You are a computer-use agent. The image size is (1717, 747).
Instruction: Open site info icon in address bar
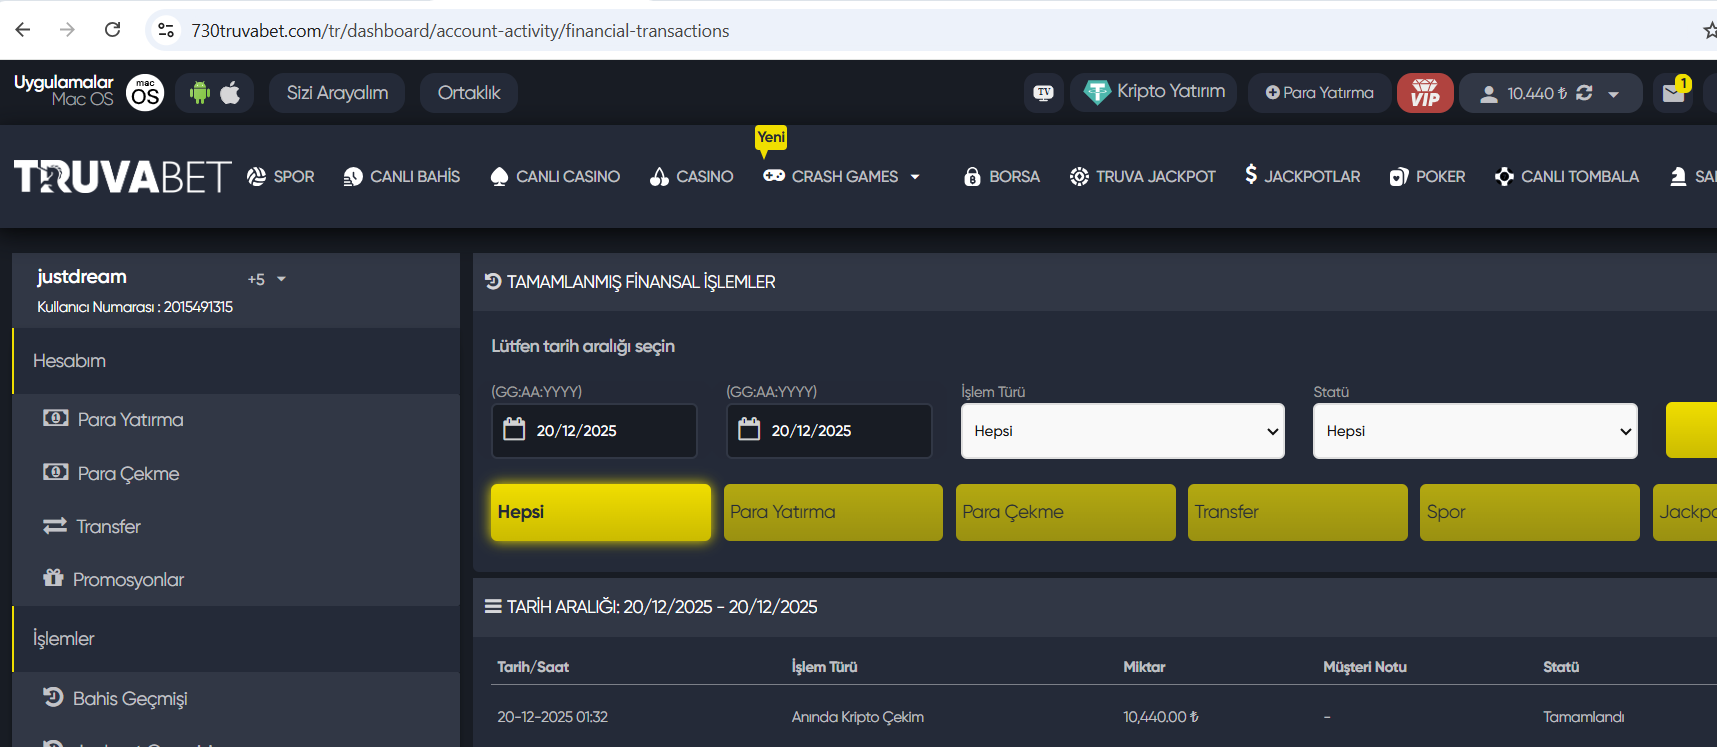[x=166, y=30]
